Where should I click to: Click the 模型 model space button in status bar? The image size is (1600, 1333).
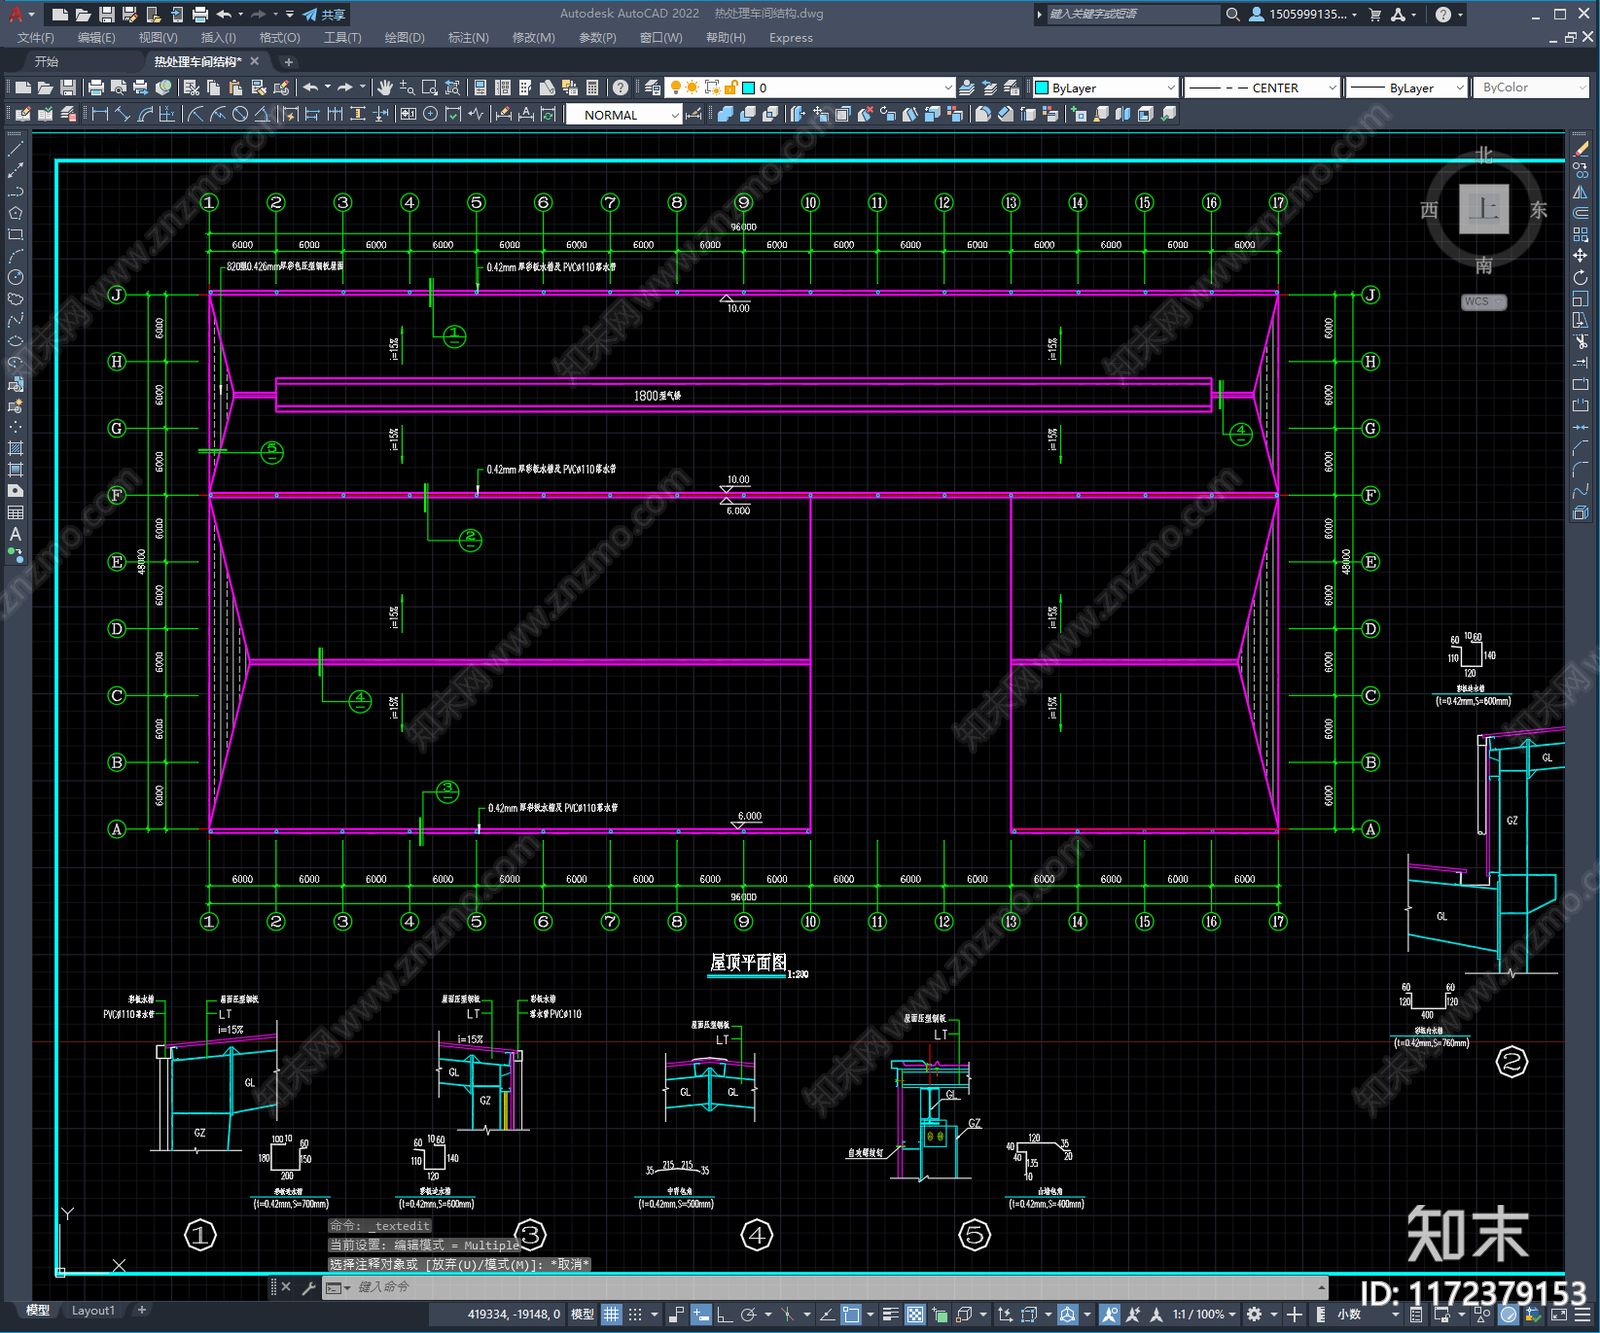click(x=582, y=1314)
